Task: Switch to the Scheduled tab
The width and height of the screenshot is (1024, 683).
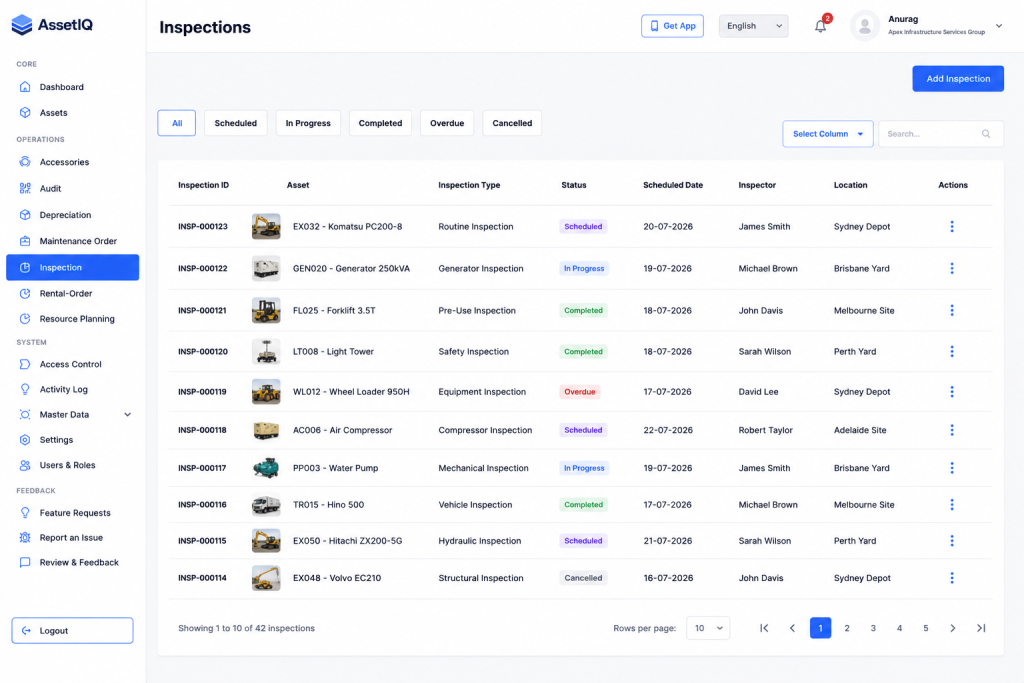Action: click(236, 123)
